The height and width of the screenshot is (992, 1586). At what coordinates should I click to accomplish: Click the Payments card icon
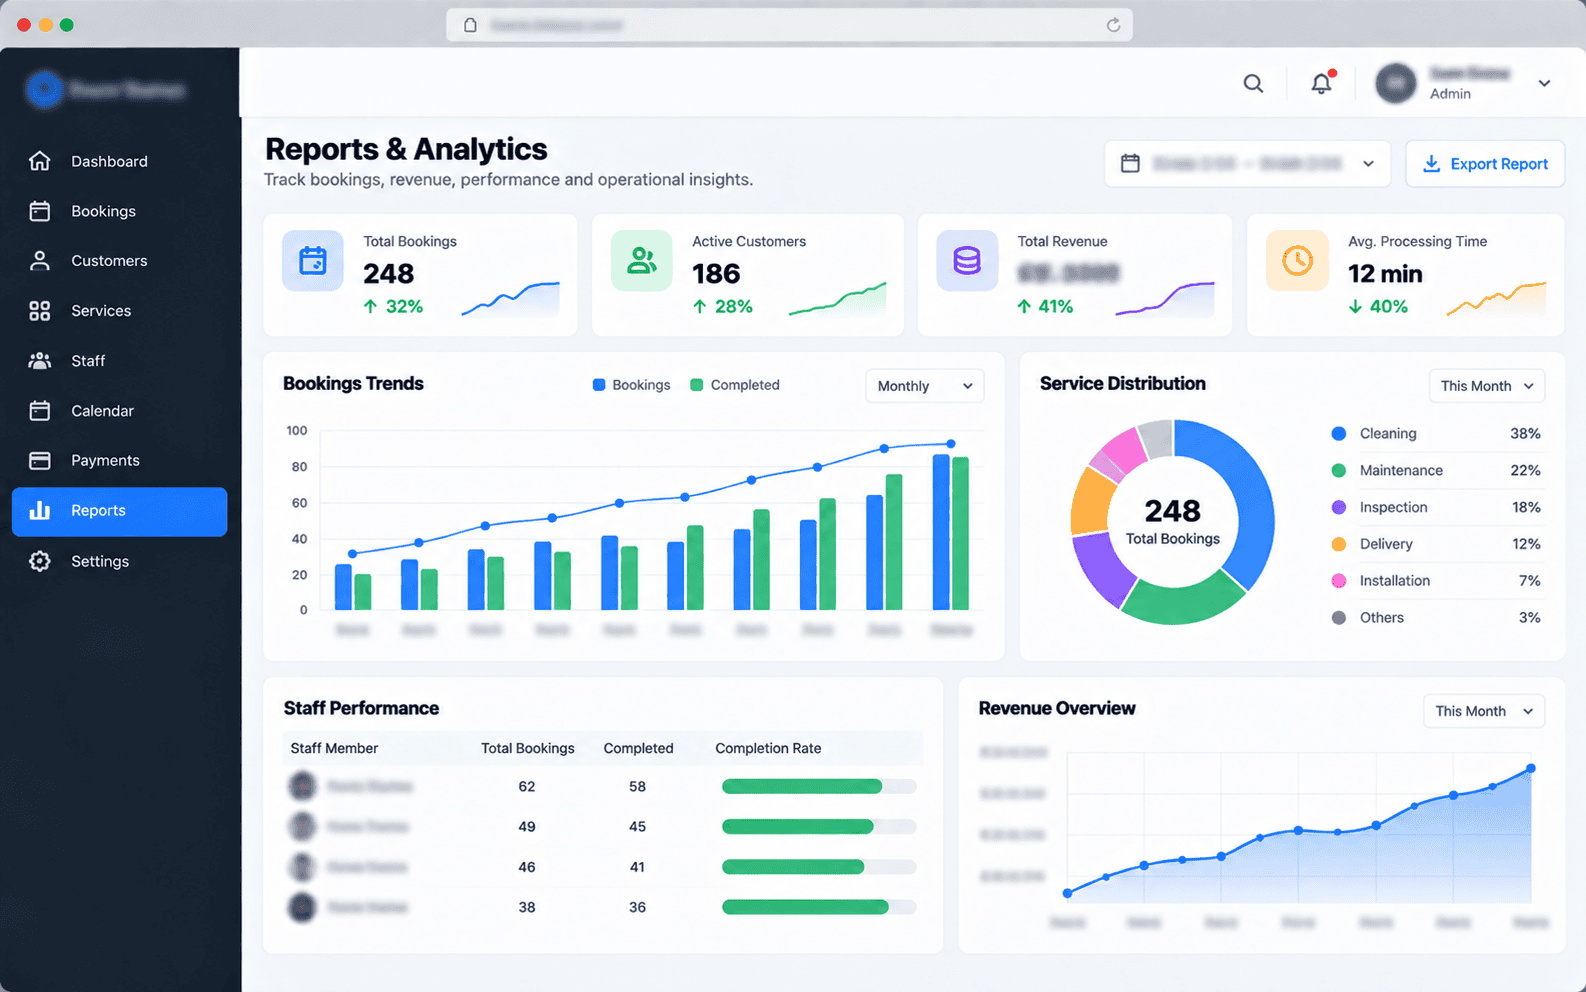pyautogui.click(x=40, y=461)
